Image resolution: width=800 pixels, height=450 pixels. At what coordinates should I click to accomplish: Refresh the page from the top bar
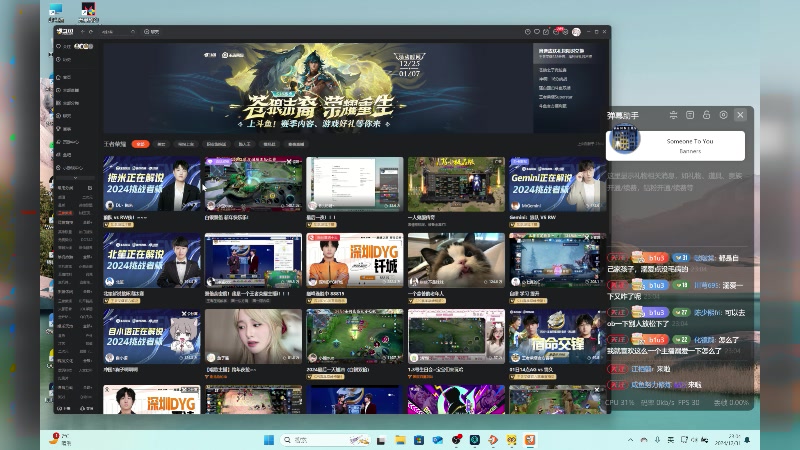coord(91,32)
